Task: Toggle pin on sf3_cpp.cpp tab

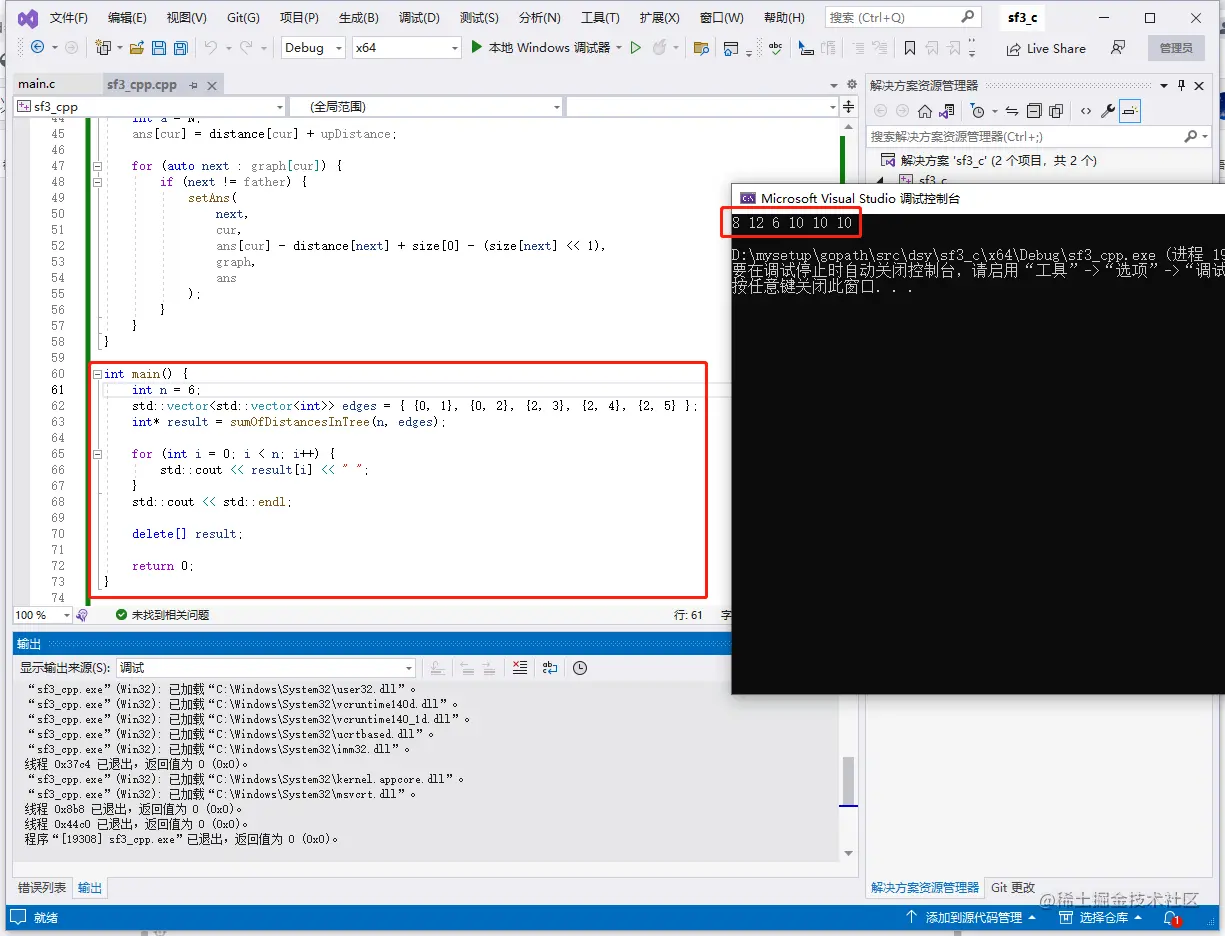Action: click(x=193, y=85)
